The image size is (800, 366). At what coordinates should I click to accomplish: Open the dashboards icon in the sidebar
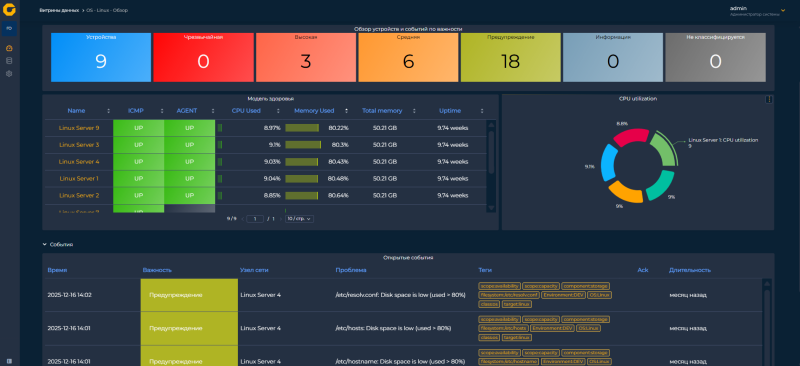(x=9, y=48)
